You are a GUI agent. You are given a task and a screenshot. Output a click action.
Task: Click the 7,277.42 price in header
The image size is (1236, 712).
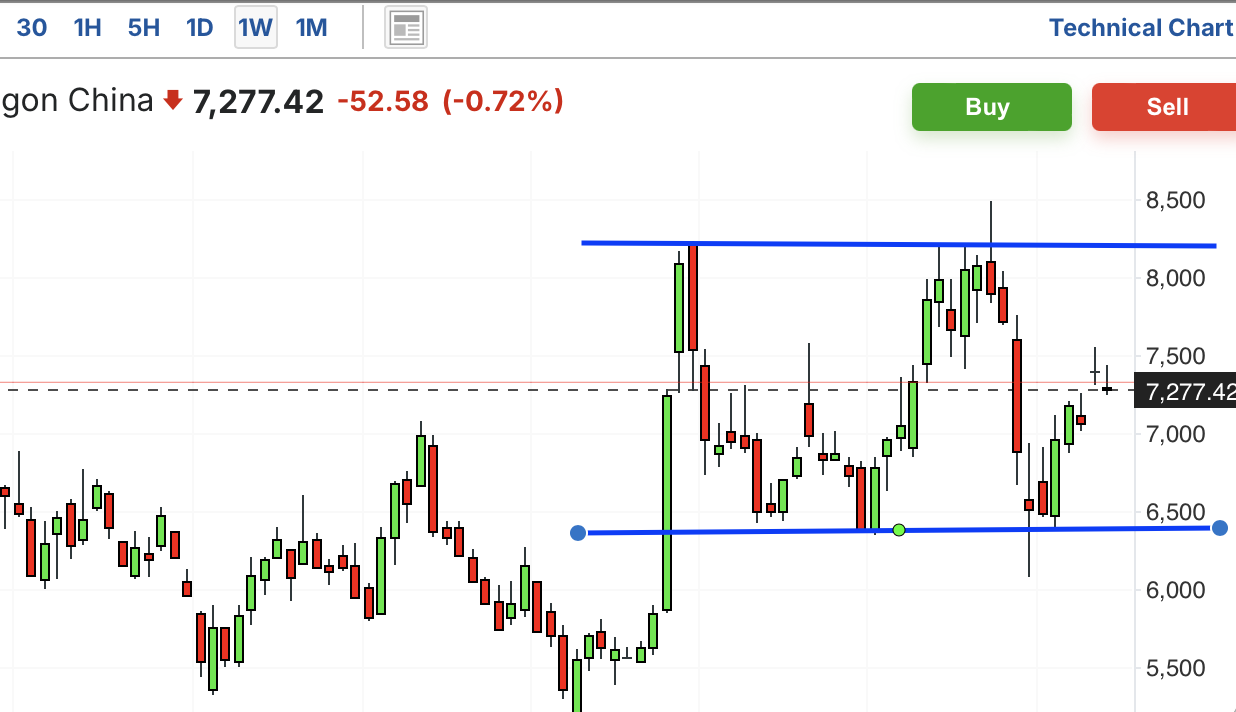(x=258, y=101)
